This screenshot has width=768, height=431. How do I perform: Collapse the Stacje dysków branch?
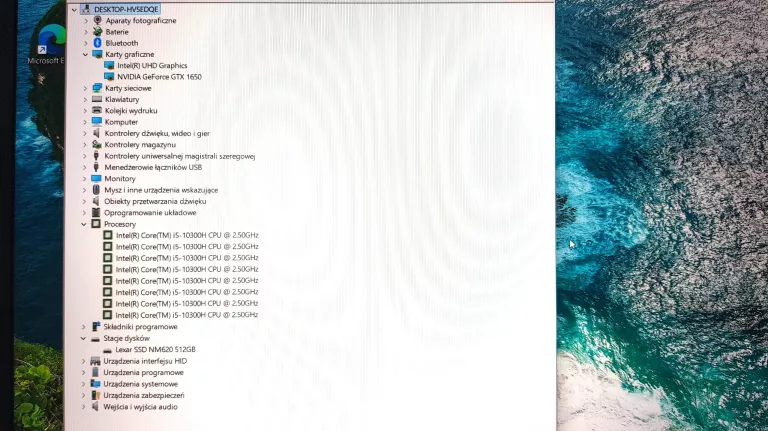86,338
